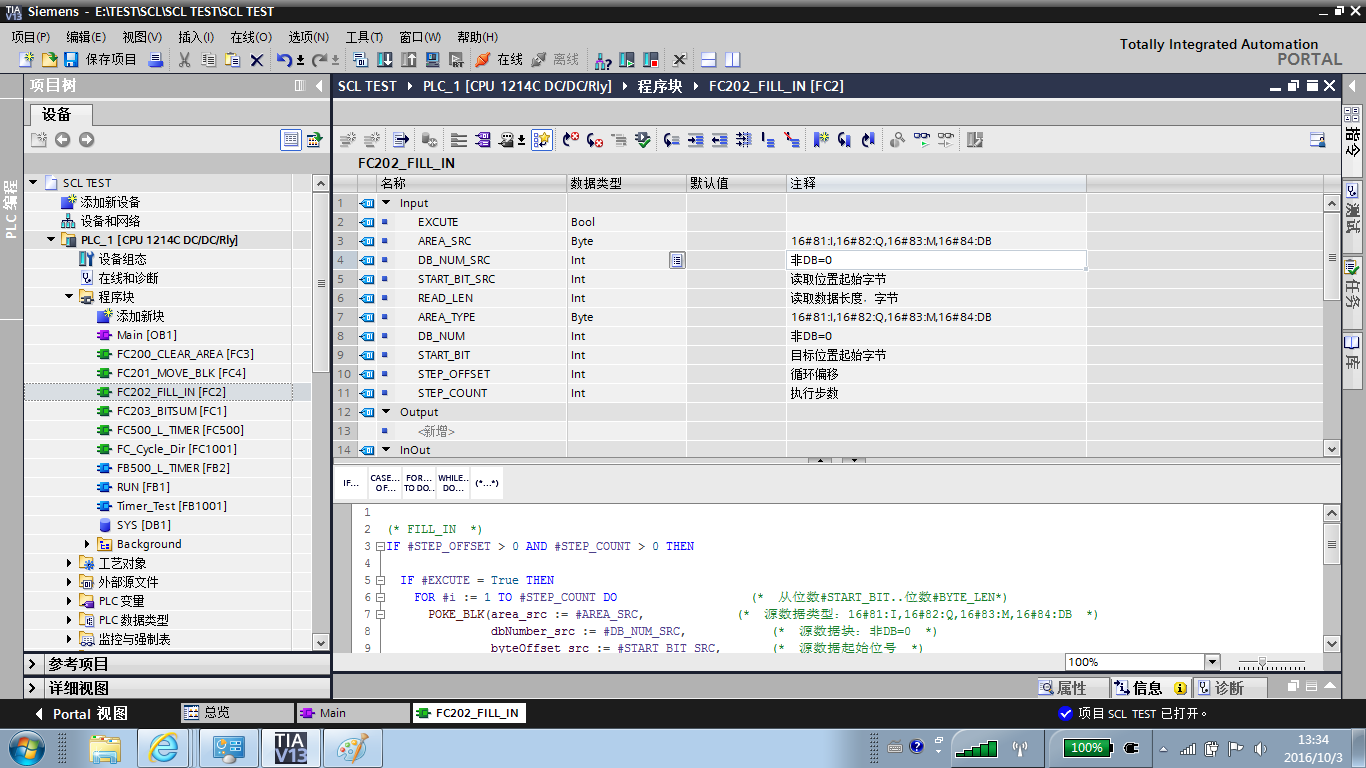Collapse the code fold at line 3
1366x768 pixels.
pos(379,547)
